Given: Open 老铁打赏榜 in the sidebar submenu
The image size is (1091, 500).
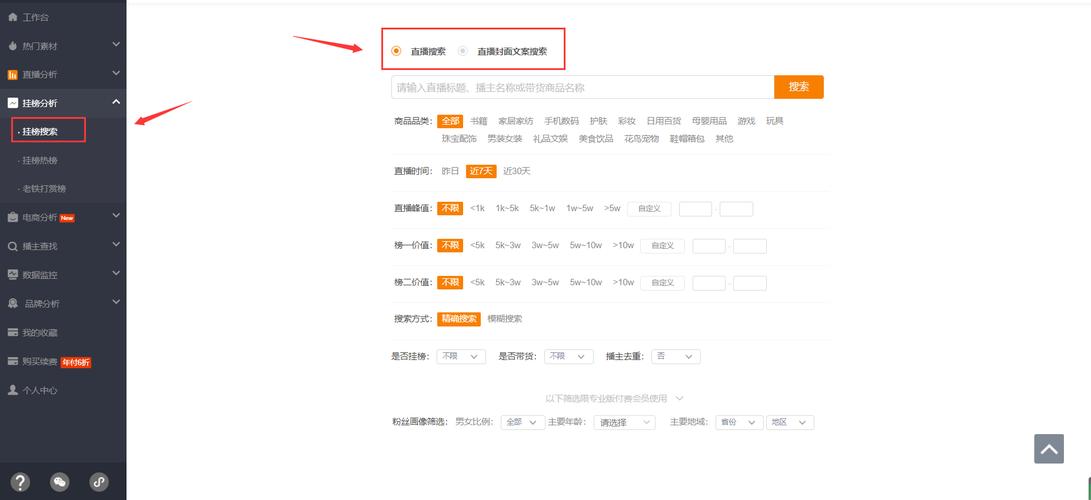Looking at the screenshot, I should 43,188.
